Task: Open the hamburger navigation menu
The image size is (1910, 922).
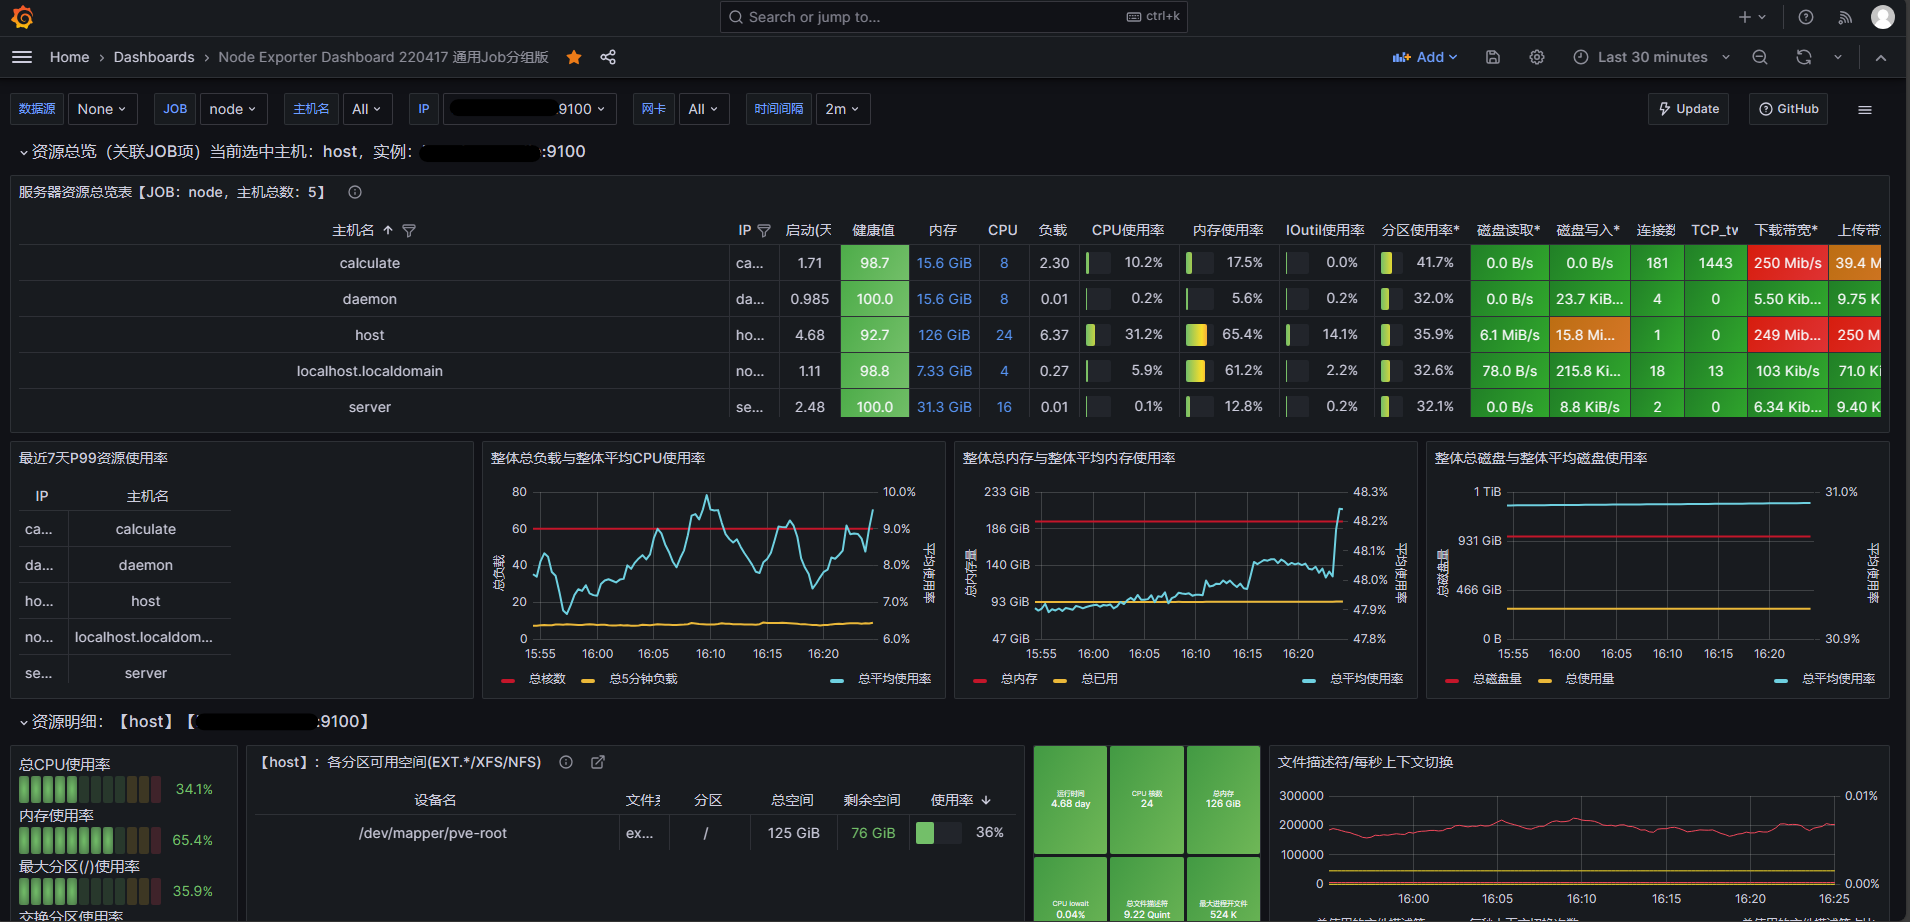Action: pos(22,57)
